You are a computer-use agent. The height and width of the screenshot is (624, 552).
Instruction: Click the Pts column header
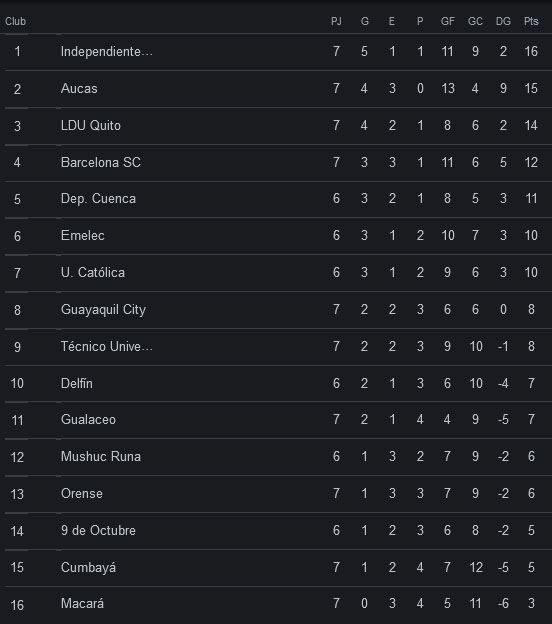[x=531, y=21]
